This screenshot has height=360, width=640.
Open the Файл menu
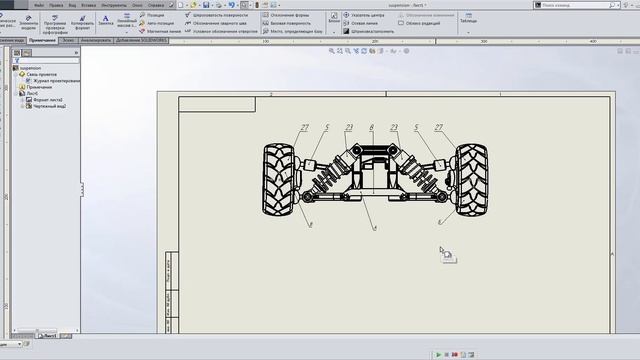39,5
